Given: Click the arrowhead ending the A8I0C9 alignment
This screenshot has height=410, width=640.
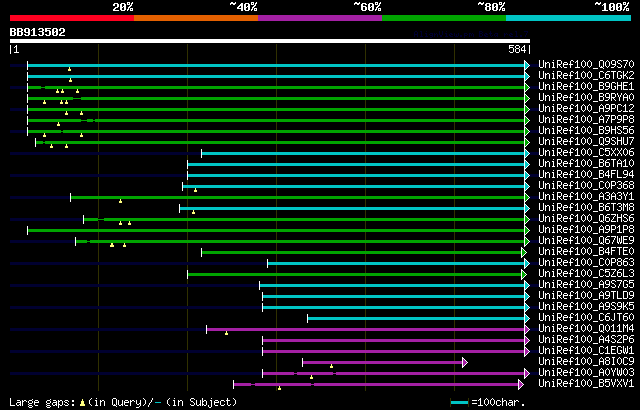Looking at the screenshot, I should [x=465, y=362].
